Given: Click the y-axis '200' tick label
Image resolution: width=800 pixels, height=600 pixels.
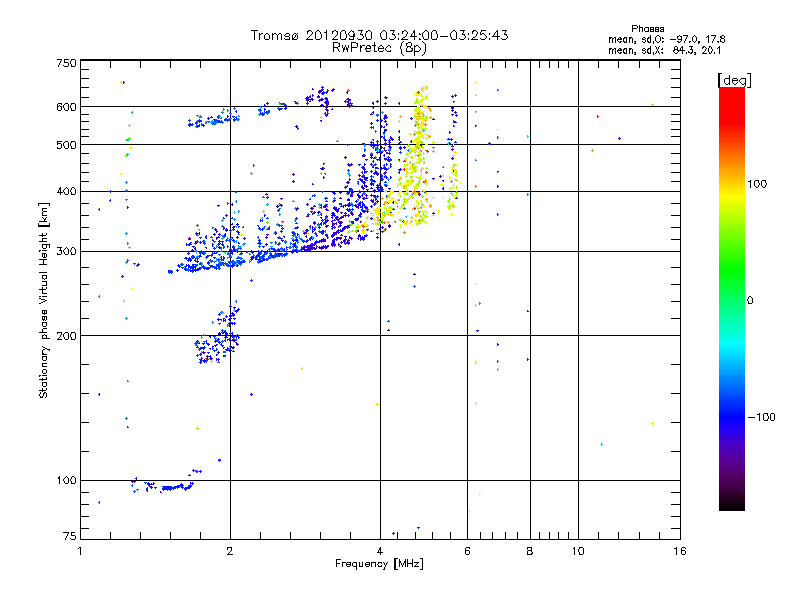Looking at the screenshot, I should (66, 336).
